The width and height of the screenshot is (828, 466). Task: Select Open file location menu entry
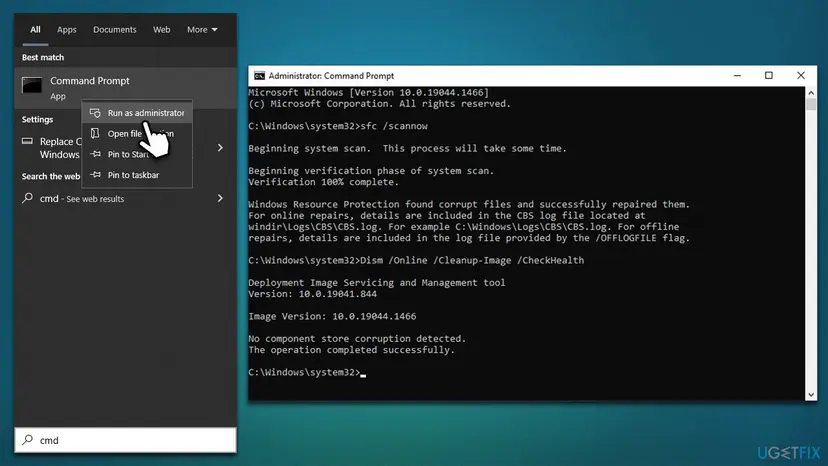coord(137,134)
